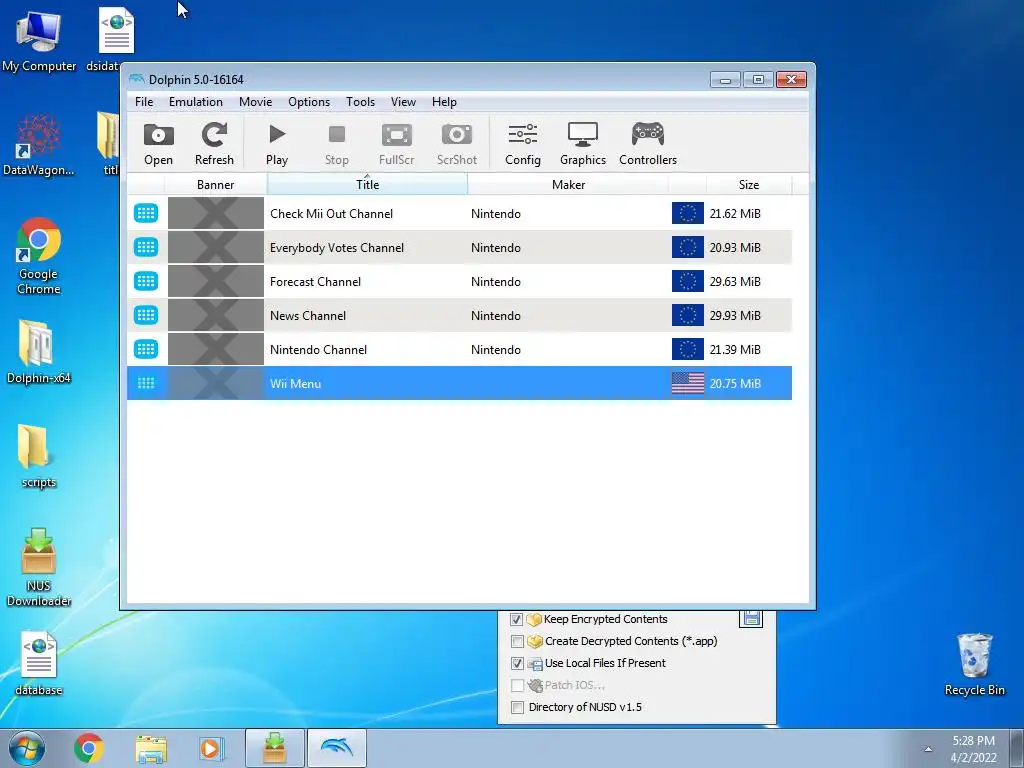
Task: Open the Config settings icon
Action: (x=522, y=144)
